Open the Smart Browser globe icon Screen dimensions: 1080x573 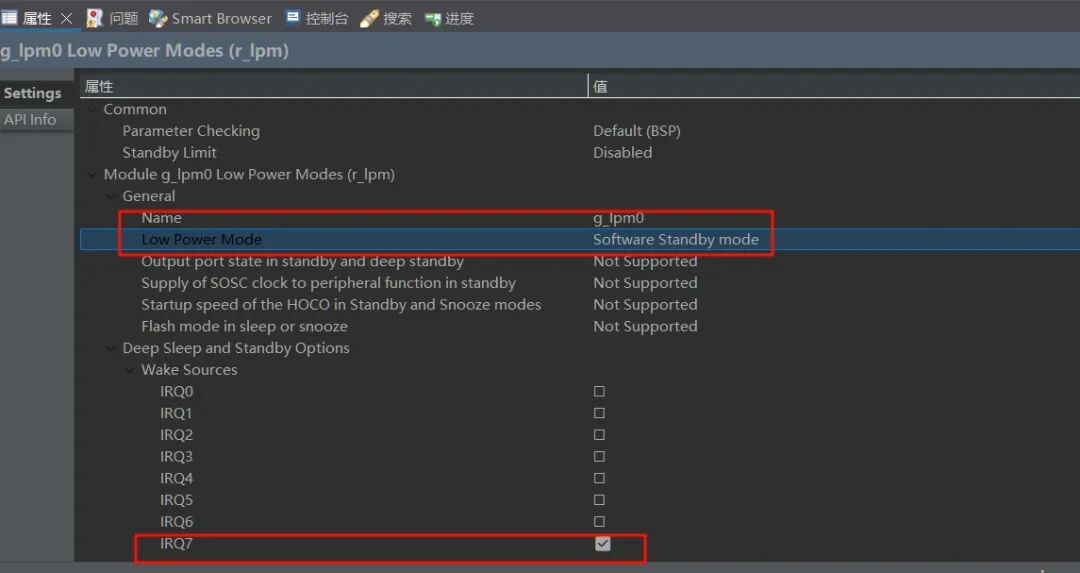point(158,19)
